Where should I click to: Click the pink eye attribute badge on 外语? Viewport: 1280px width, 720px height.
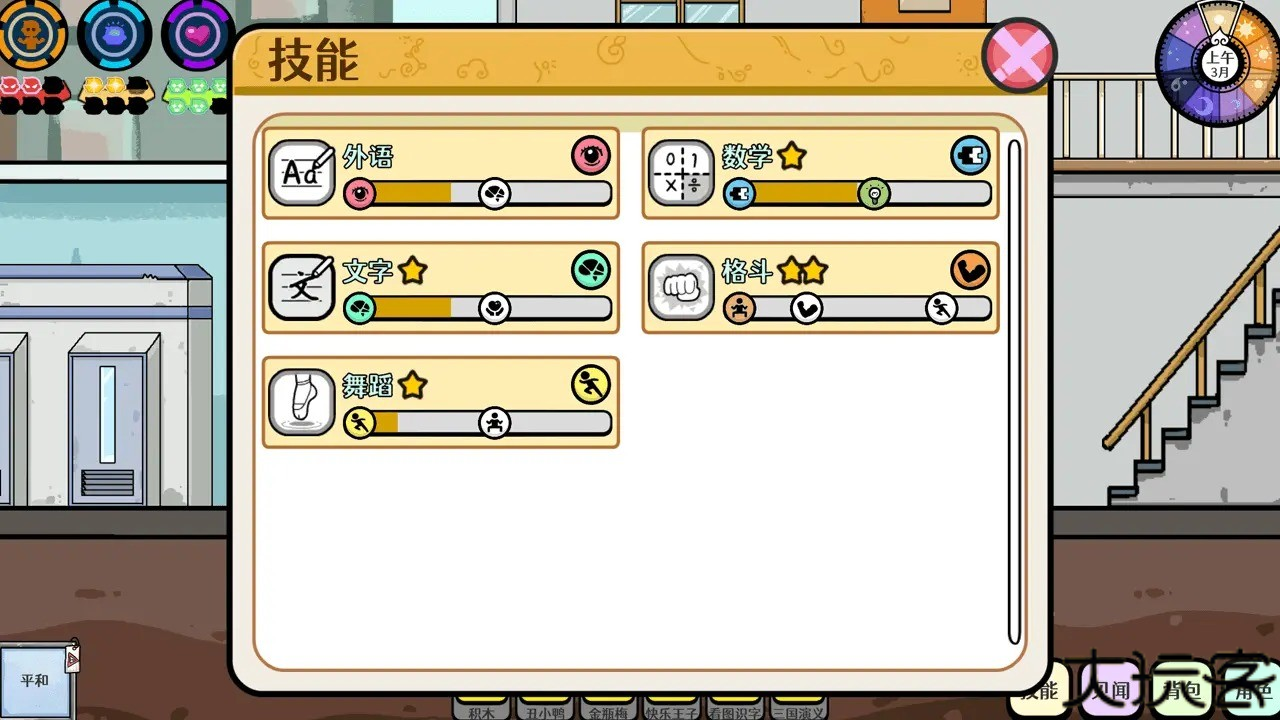(x=591, y=156)
